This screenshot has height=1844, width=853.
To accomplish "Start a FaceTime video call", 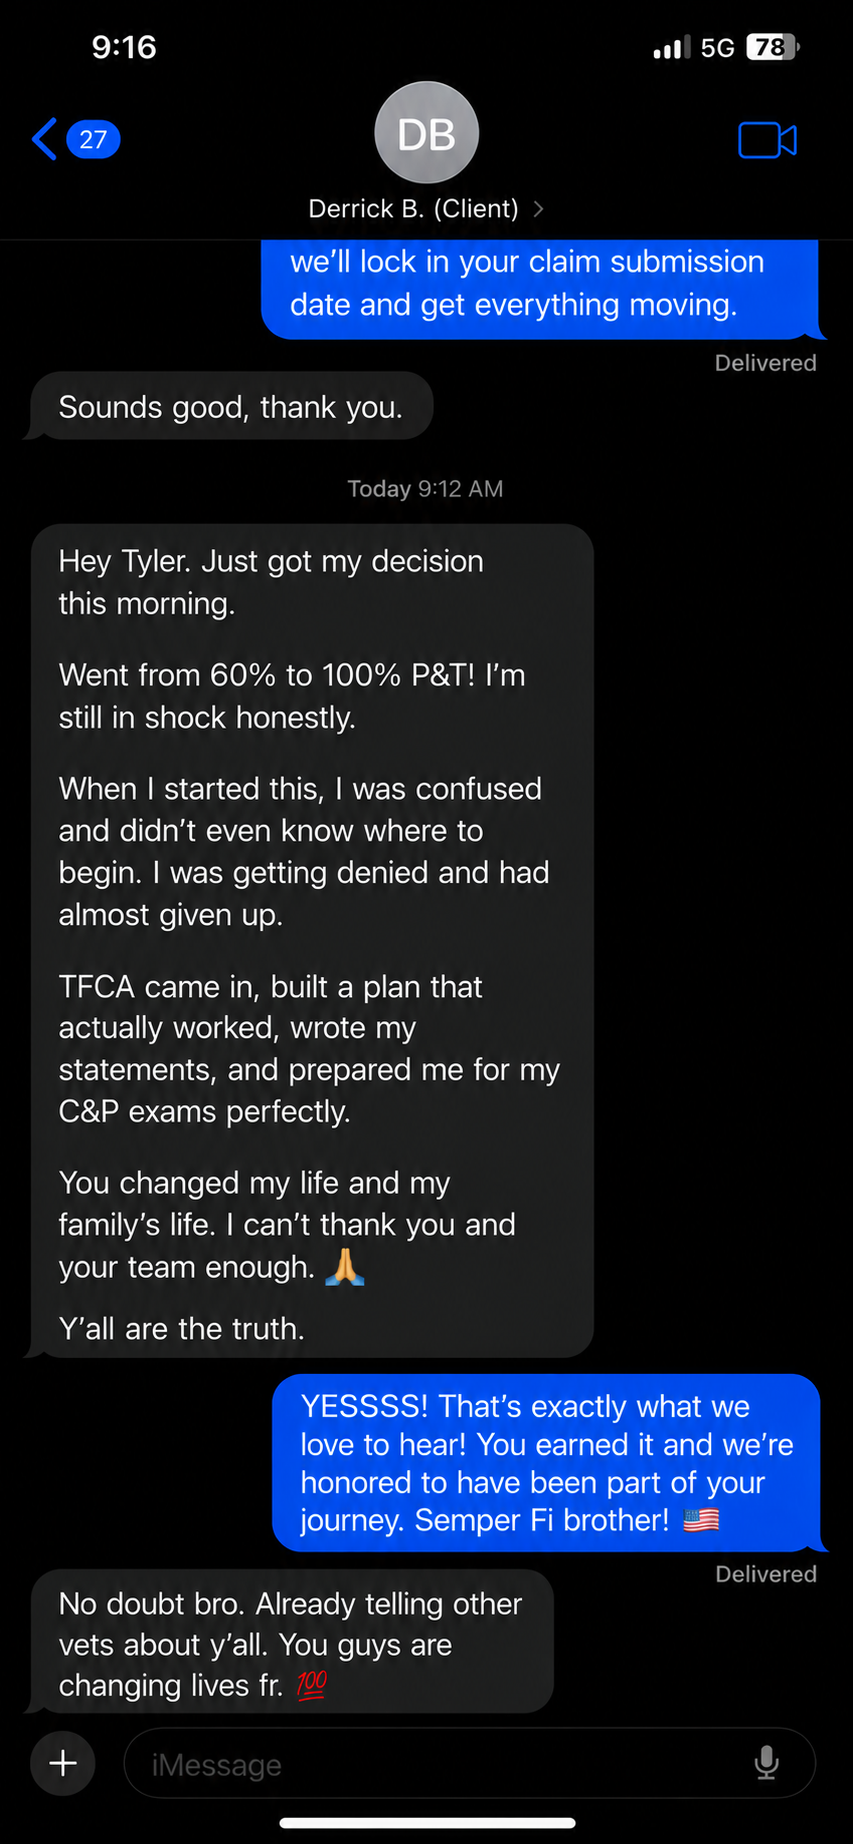I will (x=767, y=140).
